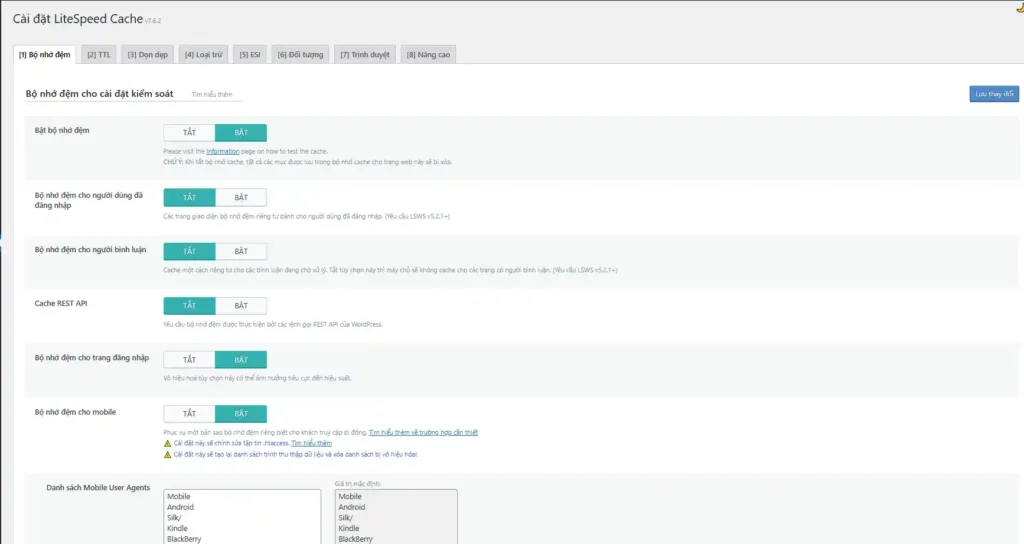The width and height of the screenshot is (1024, 544).
Task: Set Bật bộ nhớ đệm to BẬT
Action: click(241, 133)
